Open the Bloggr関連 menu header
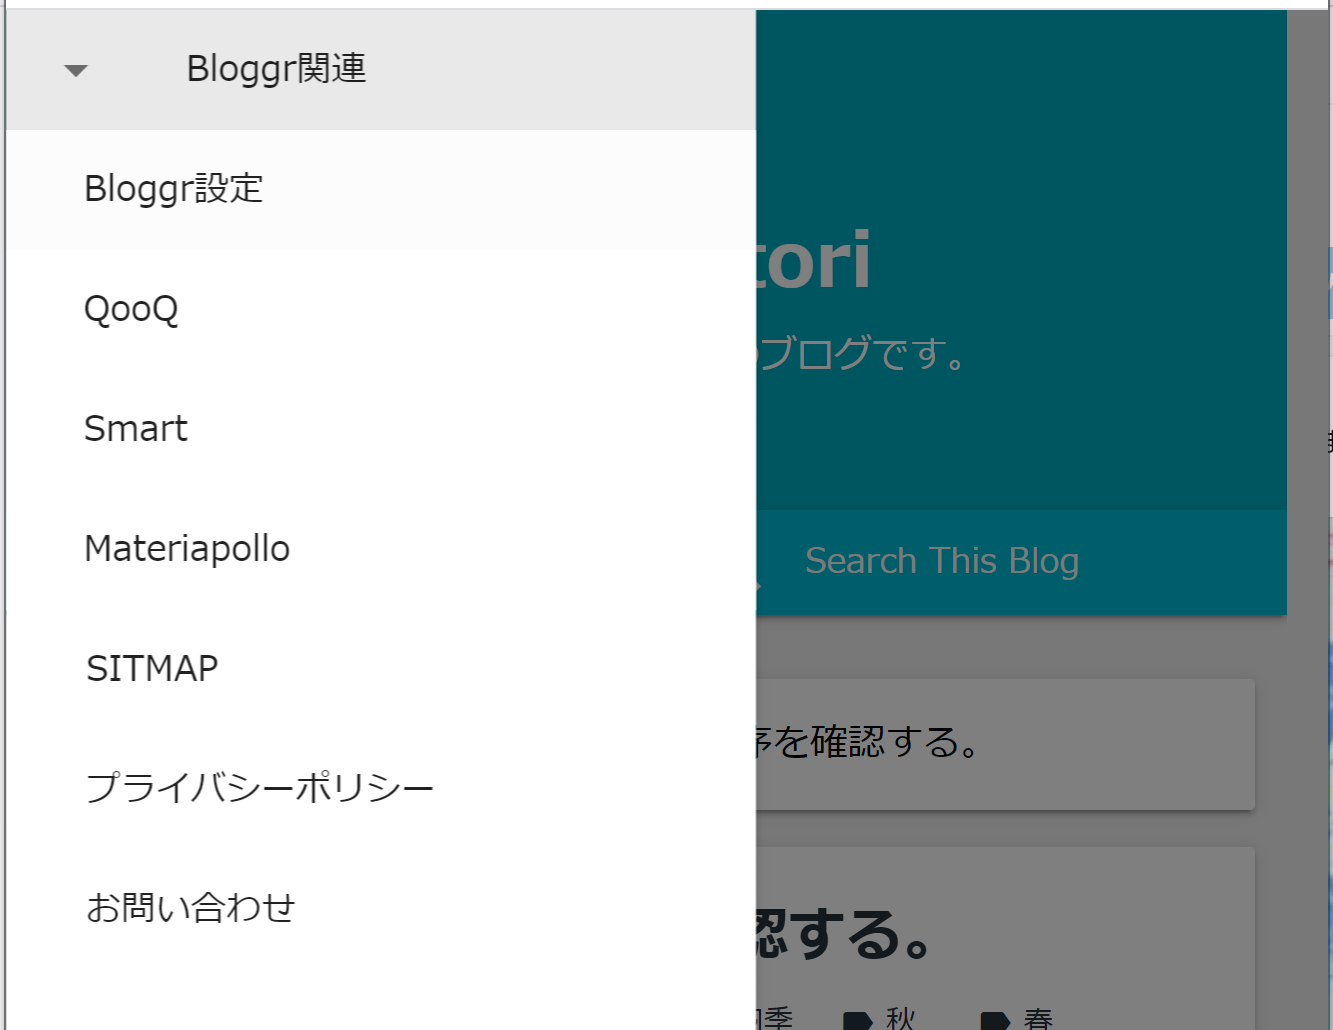 coord(381,70)
